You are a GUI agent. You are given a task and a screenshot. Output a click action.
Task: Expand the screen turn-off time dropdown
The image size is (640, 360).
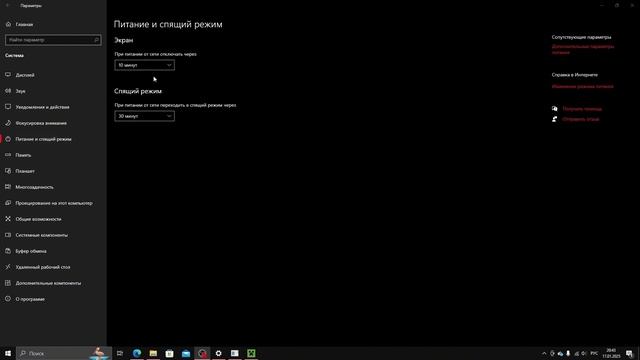(144, 65)
